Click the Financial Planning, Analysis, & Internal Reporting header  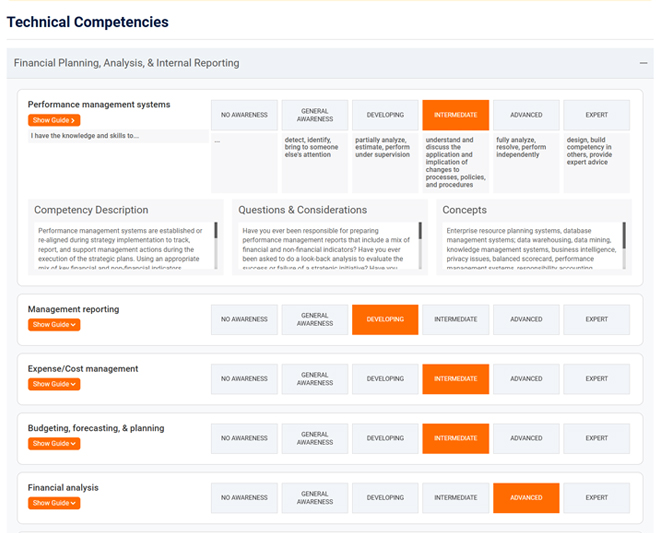(x=127, y=63)
